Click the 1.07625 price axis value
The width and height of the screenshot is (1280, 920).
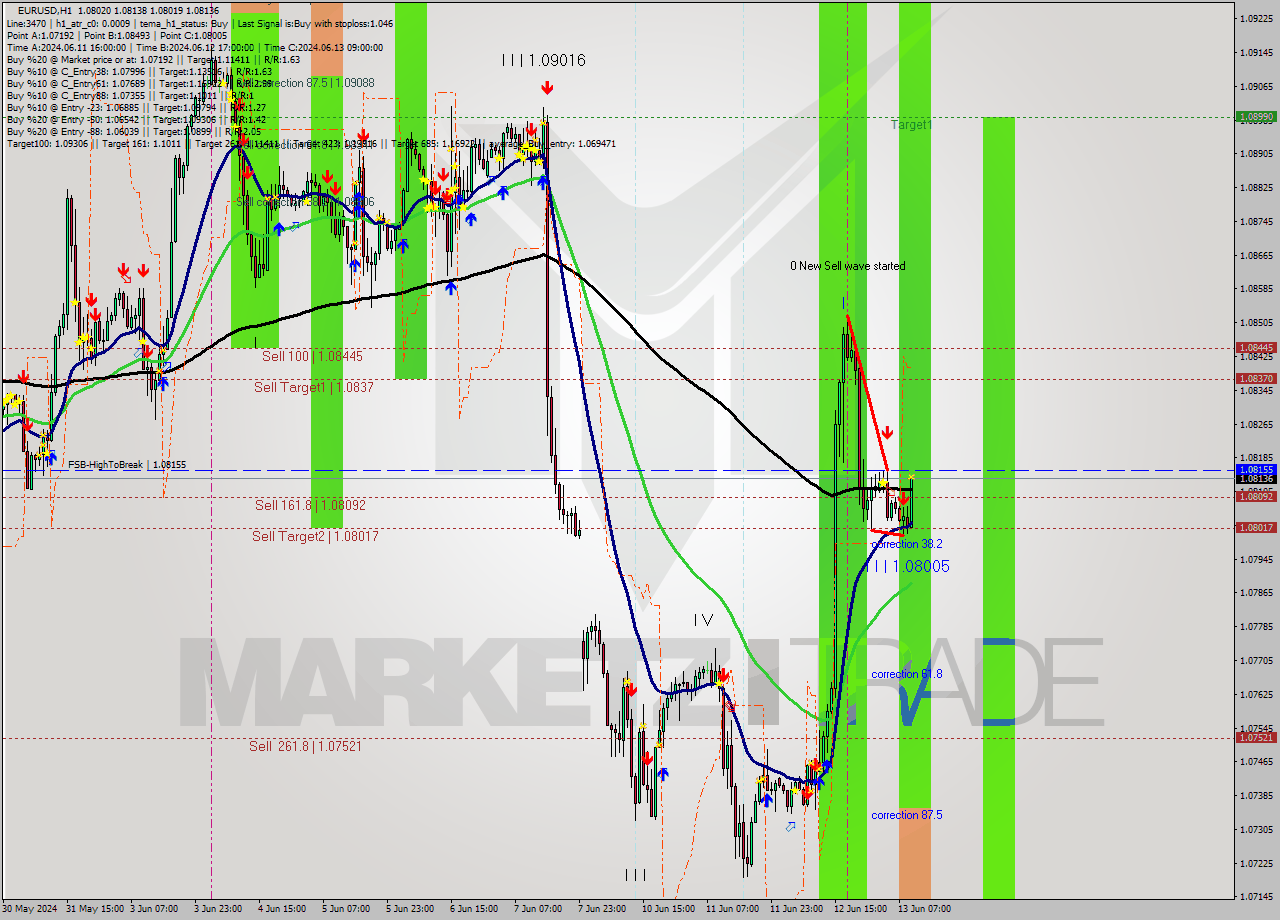click(1256, 694)
